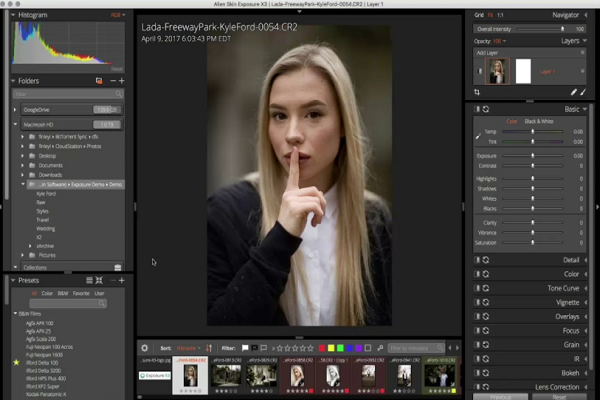
Task: Collapse the Histogram panel
Action: coord(13,15)
